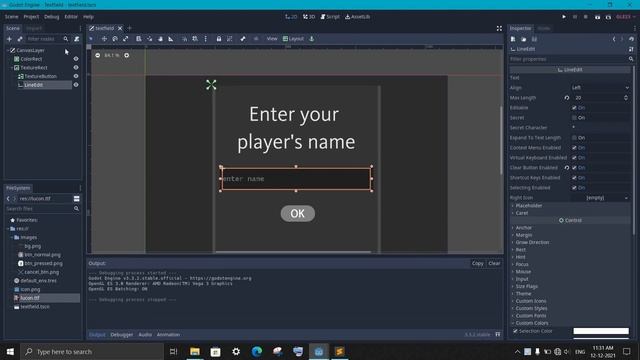Open the Debug menu

point(51,17)
